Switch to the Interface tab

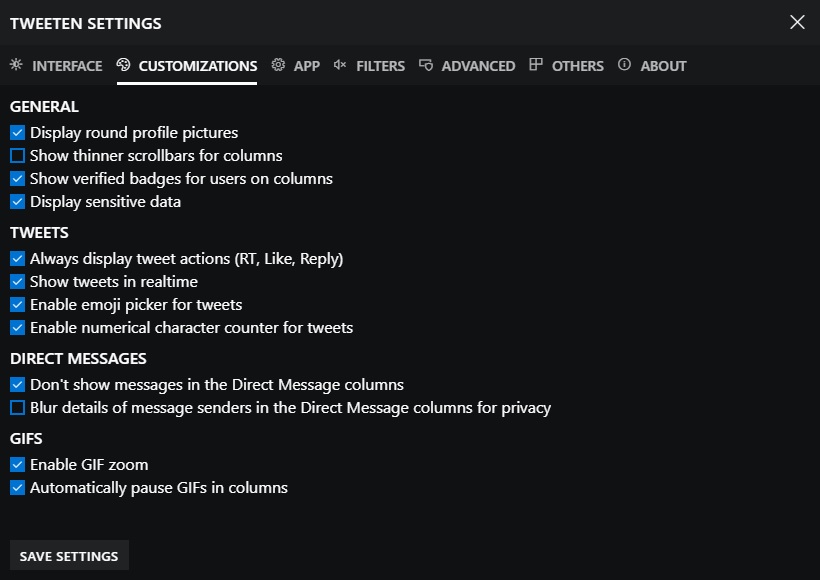(66, 66)
